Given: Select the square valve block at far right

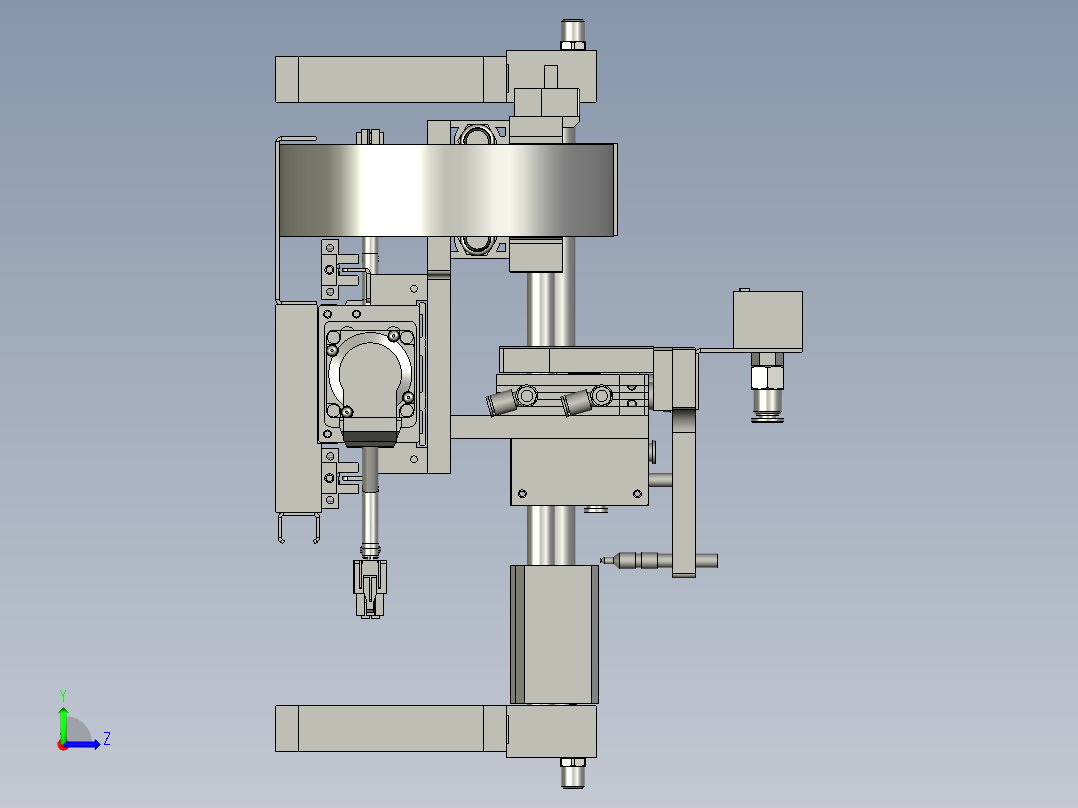Looking at the screenshot, I should tap(768, 320).
